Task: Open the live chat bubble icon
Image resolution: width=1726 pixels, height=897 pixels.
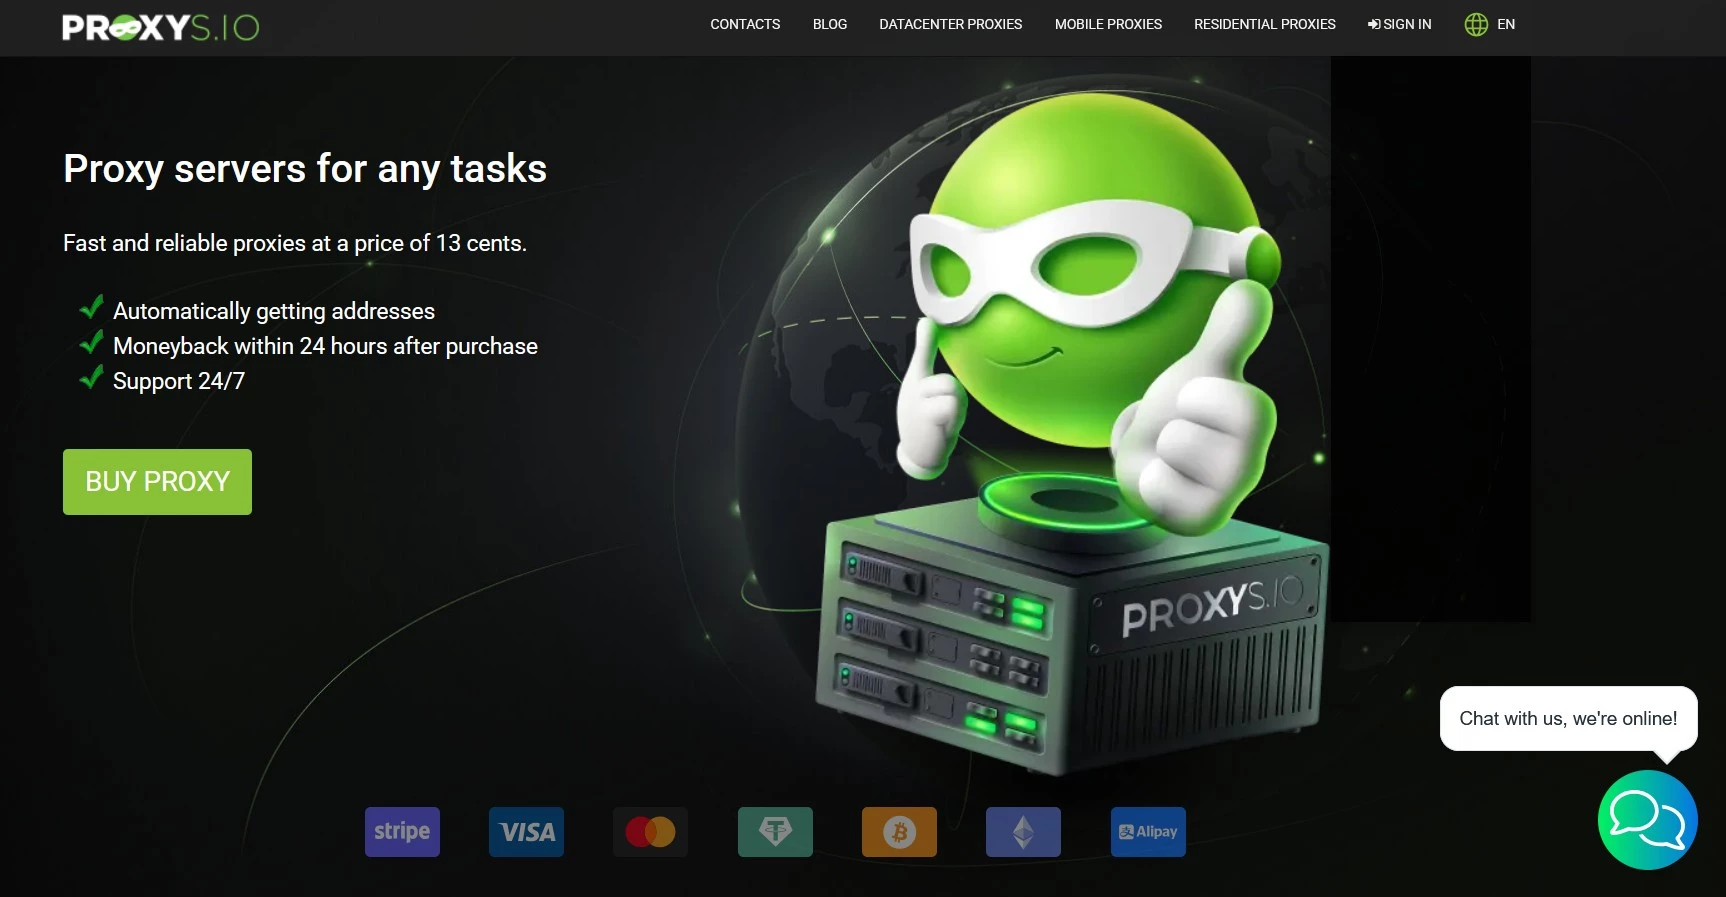Action: point(1647,820)
